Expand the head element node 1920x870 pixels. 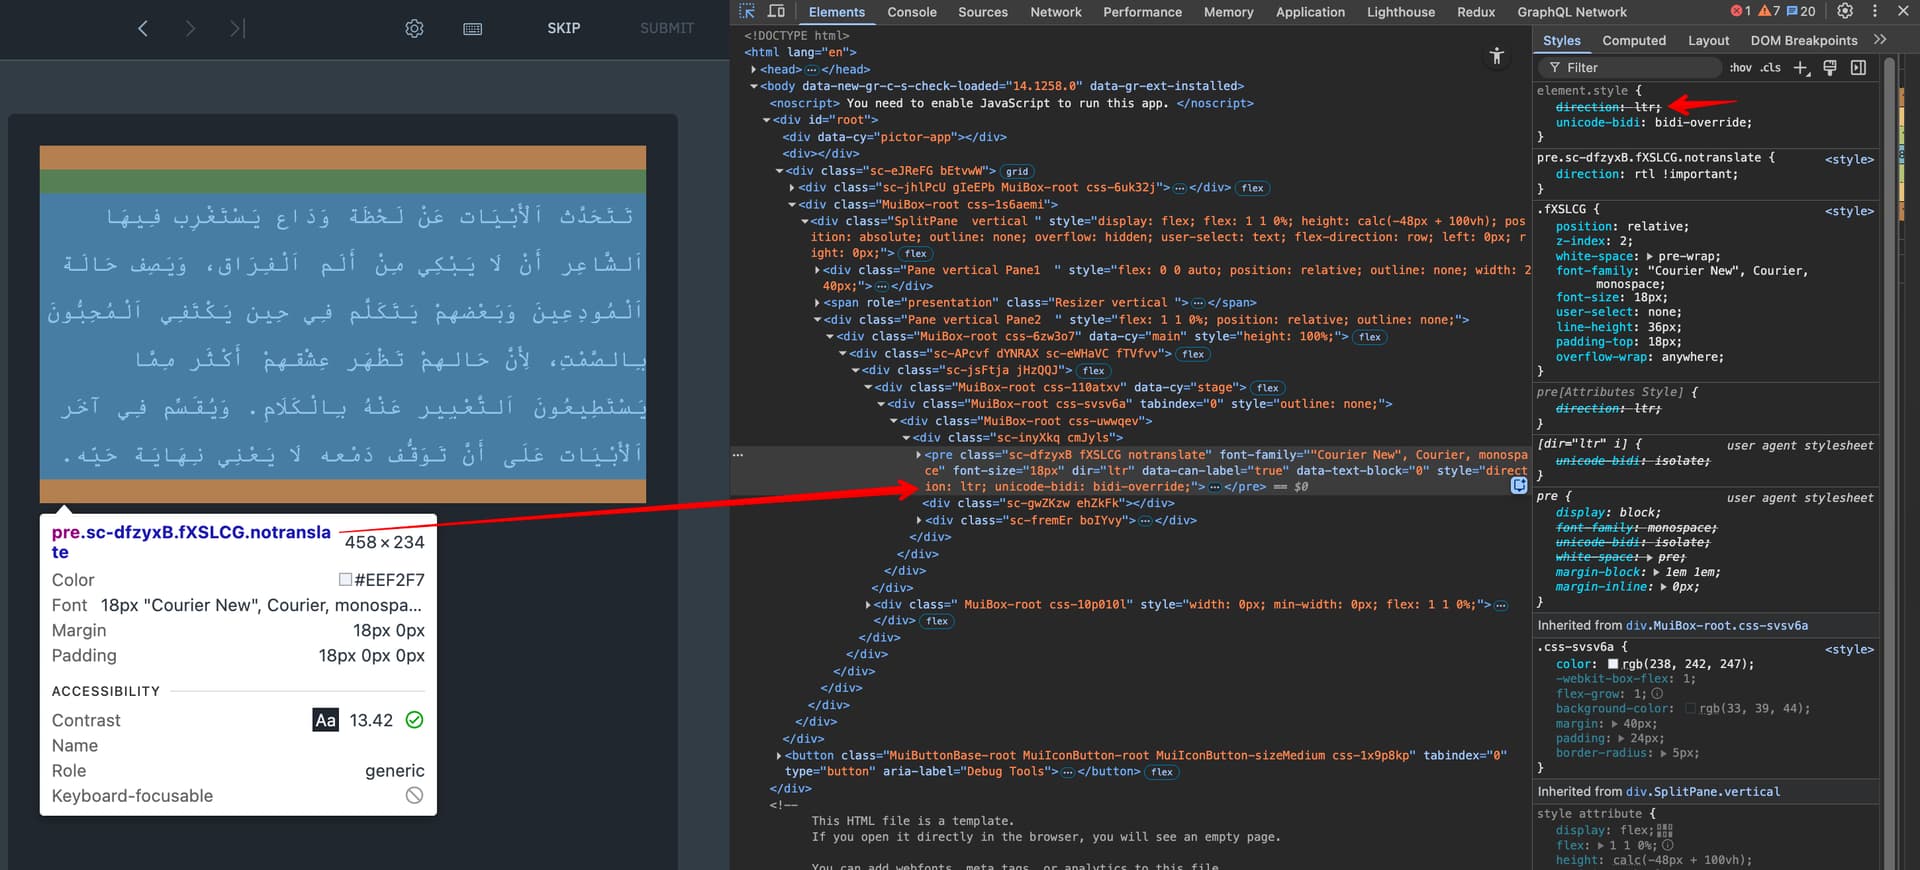tap(754, 70)
